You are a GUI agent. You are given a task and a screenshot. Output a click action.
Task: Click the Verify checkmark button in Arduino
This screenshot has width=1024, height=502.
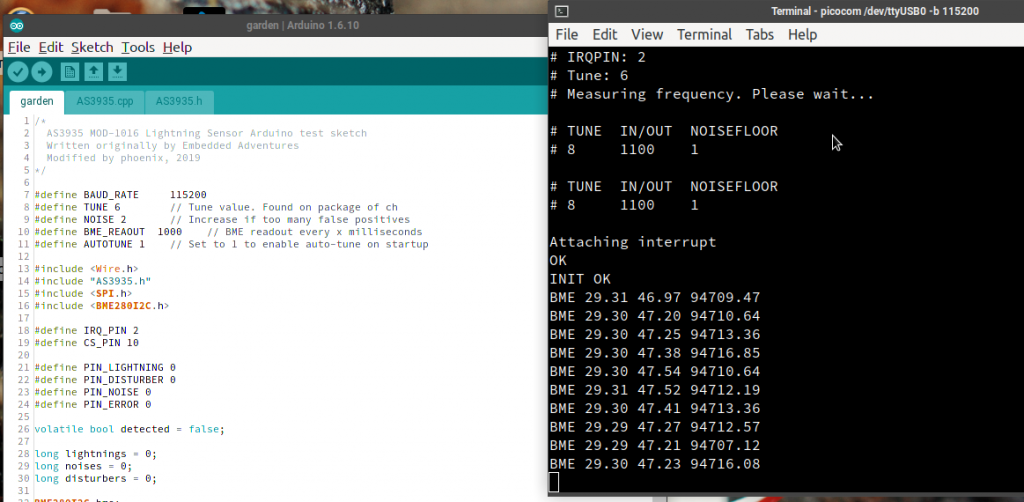pyautogui.click(x=18, y=72)
